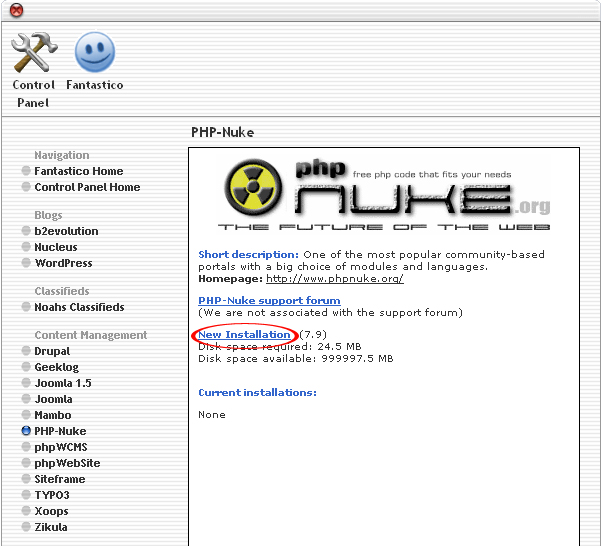Click the Short description label
The width and height of the screenshot is (602, 546).
pos(248,255)
